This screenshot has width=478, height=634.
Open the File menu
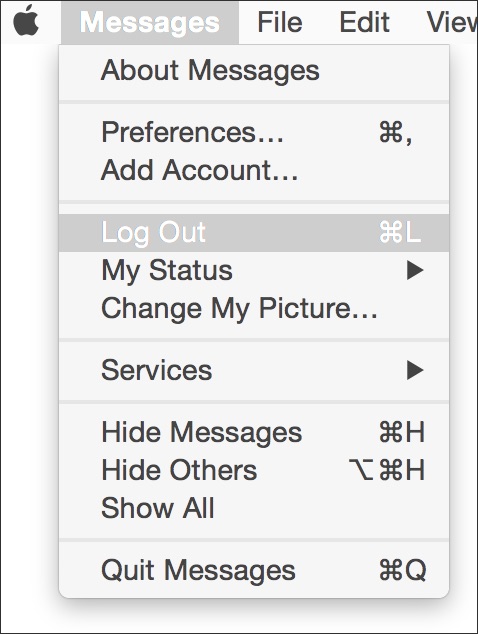coord(280,22)
